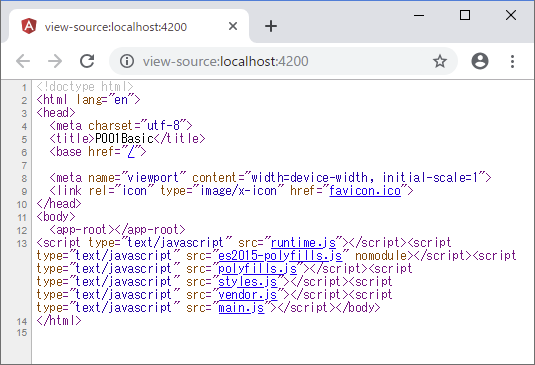The height and width of the screenshot is (365, 535).
Task: Click the html lang="en" tag
Action: 88,100
